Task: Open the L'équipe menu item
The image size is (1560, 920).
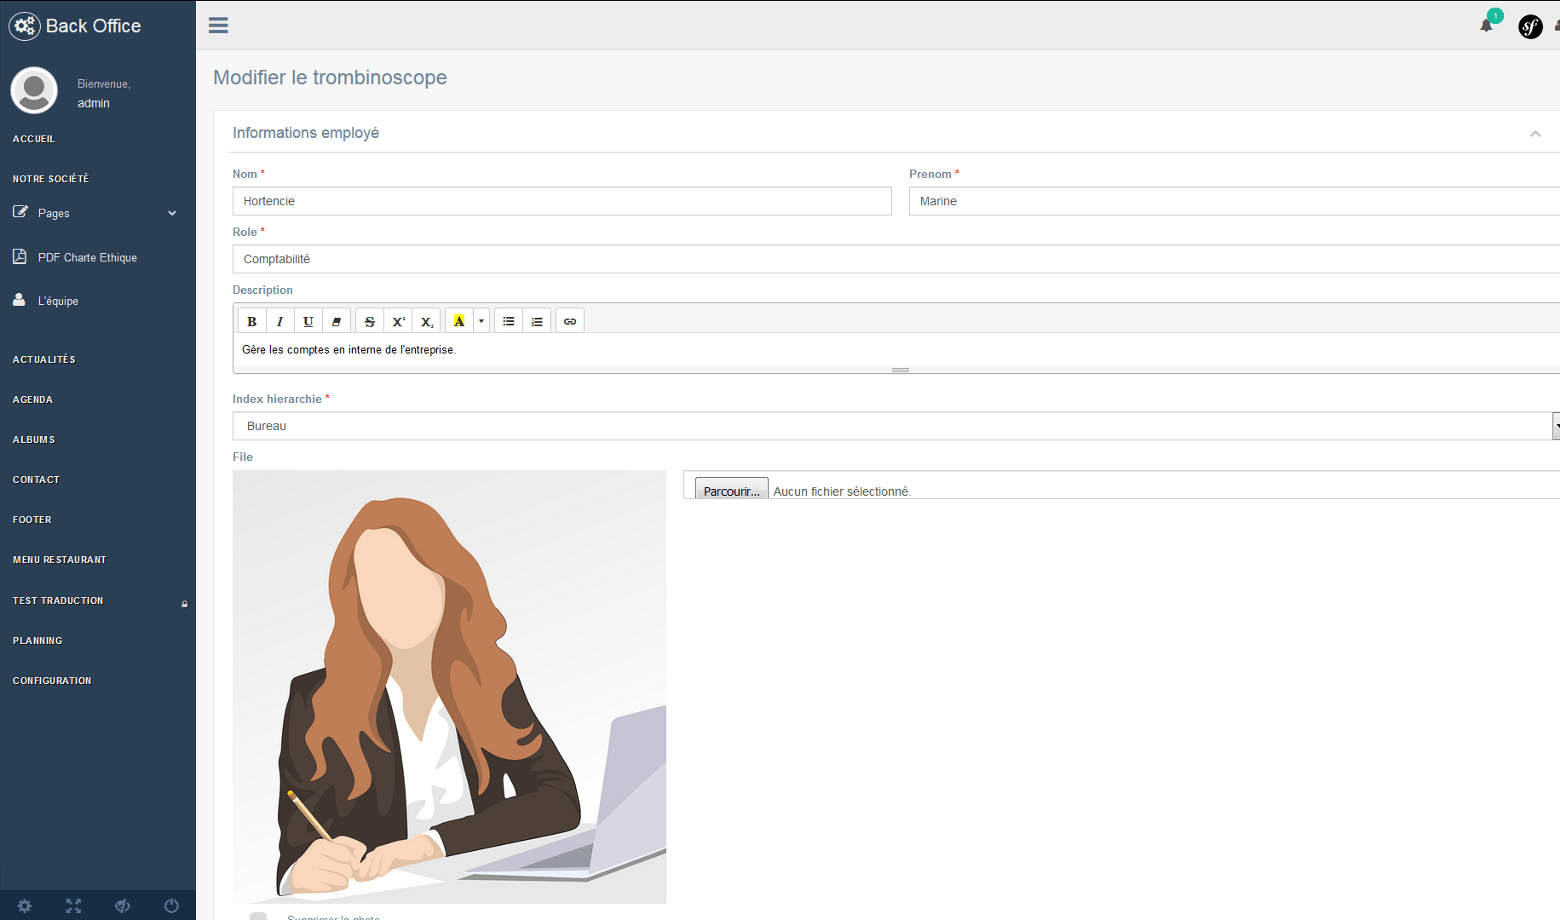Action: pyautogui.click(x=58, y=301)
